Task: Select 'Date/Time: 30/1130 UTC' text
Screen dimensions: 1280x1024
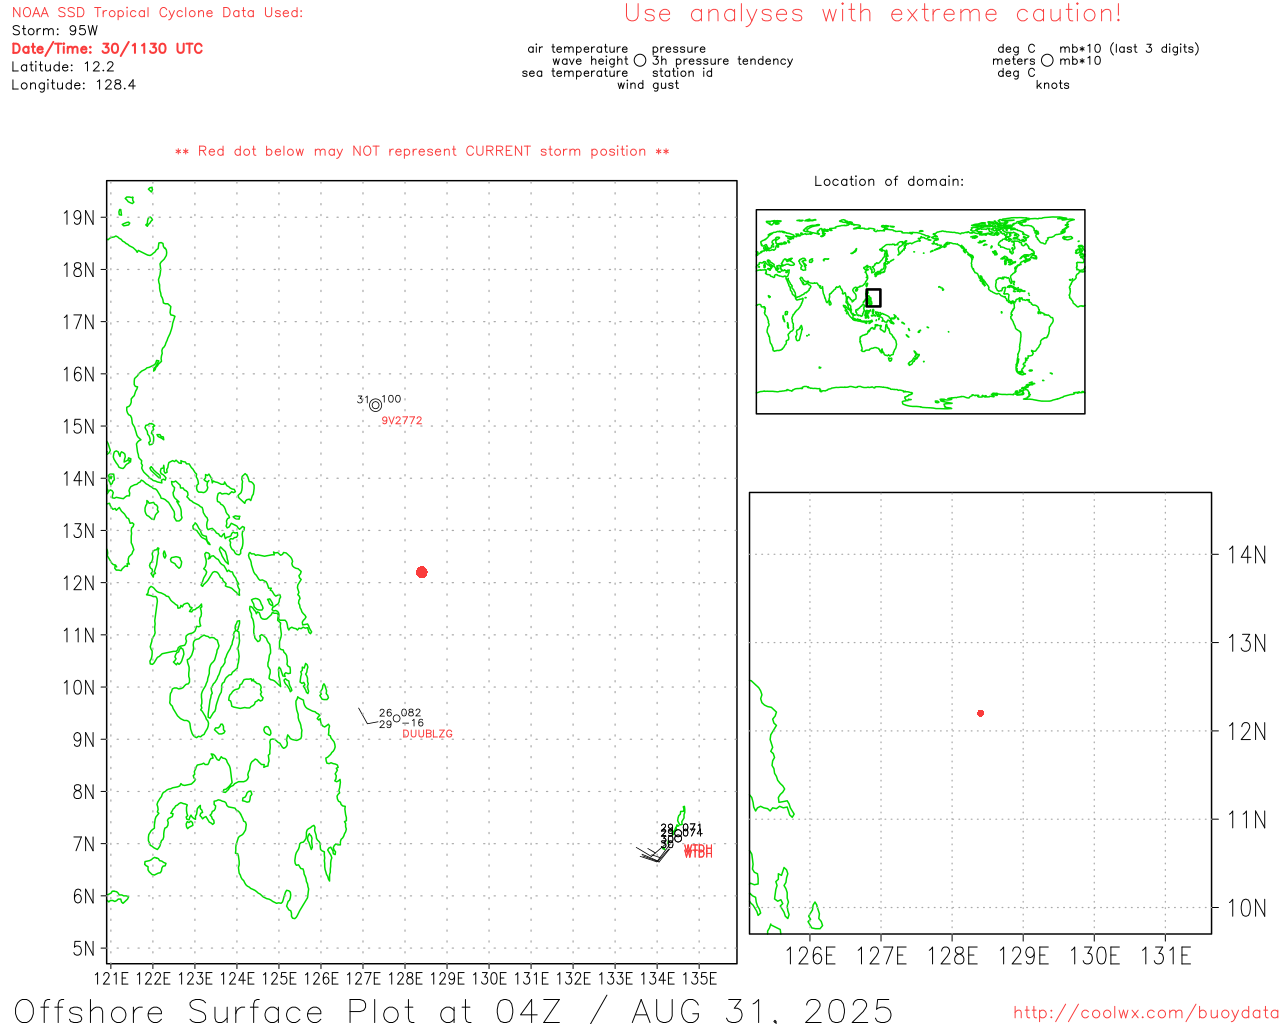Action: (107, 48)
